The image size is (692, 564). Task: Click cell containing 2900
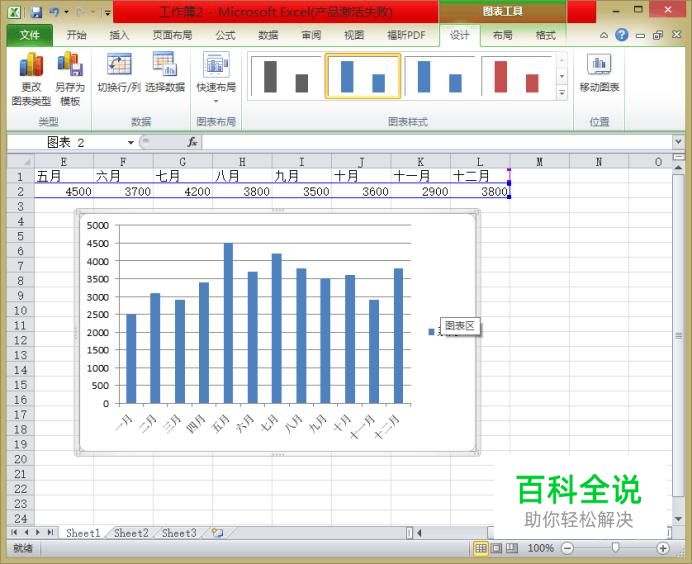[421, 192]
